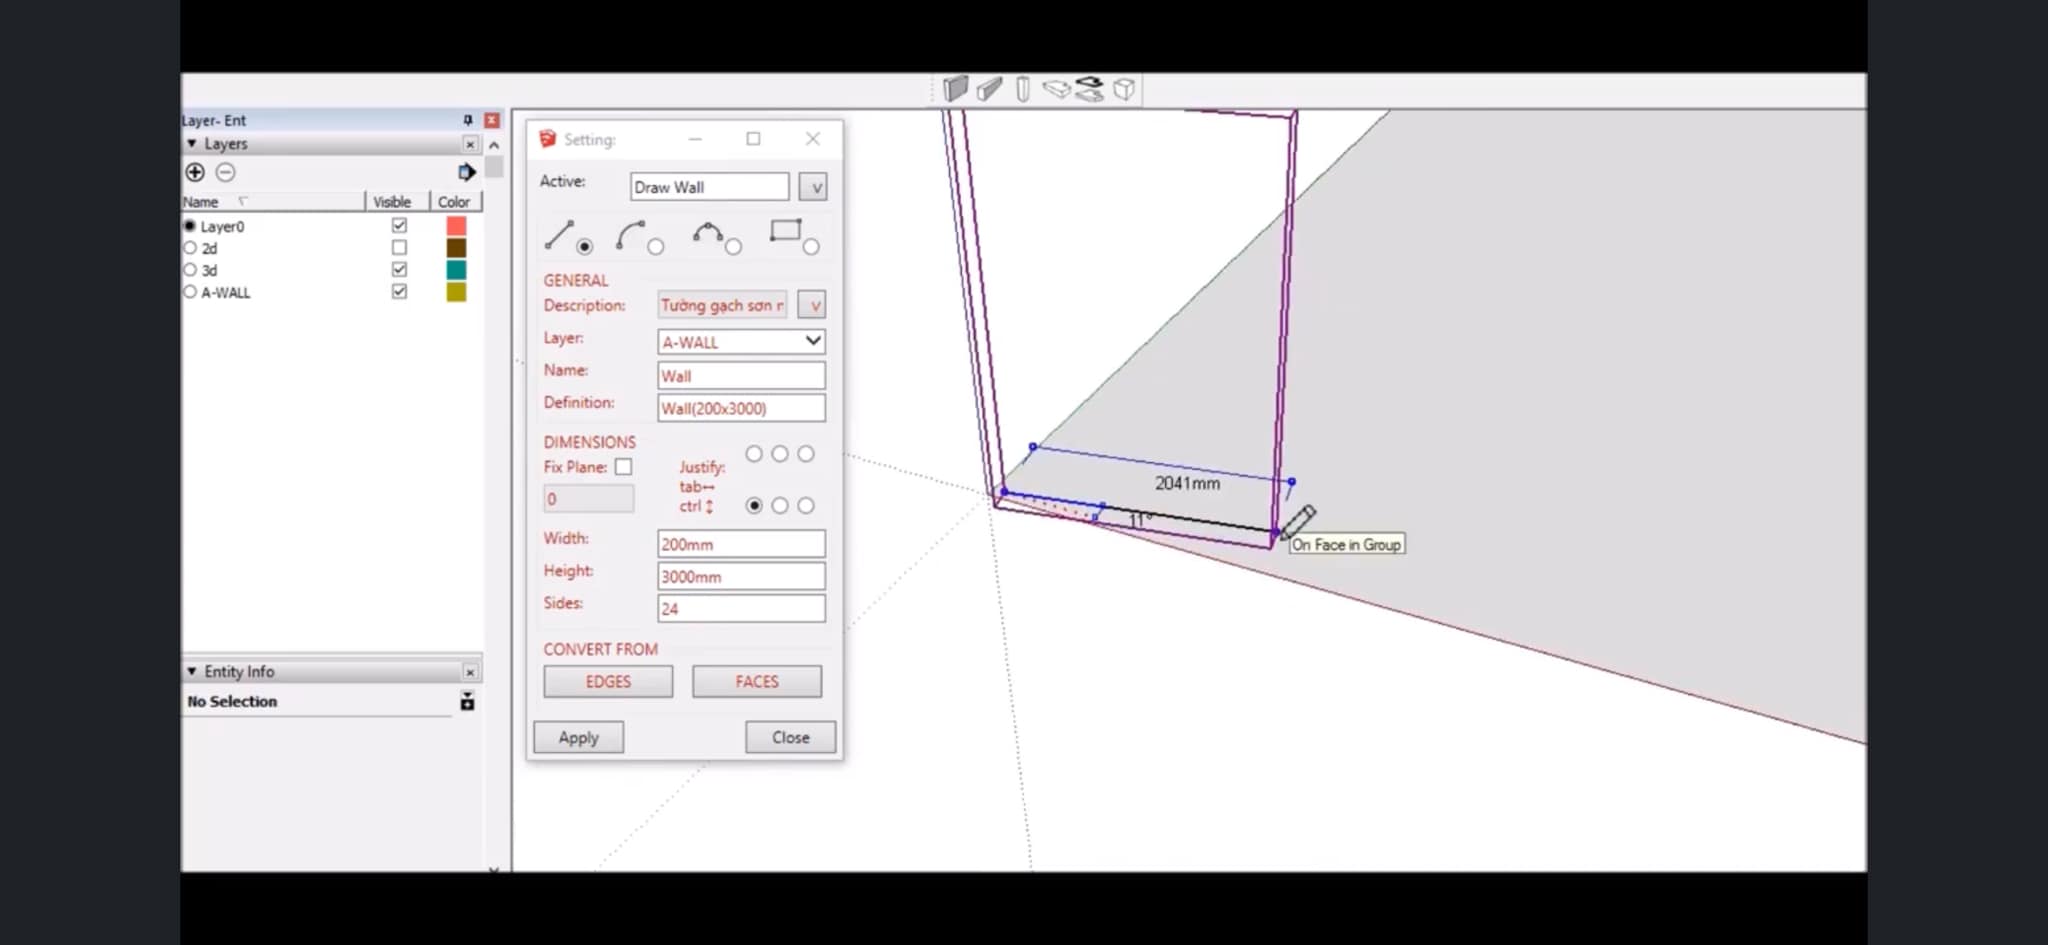The height and width of the screenshot is (945, 2048).
Task: Click the Apply button
Action: [578, 738]
